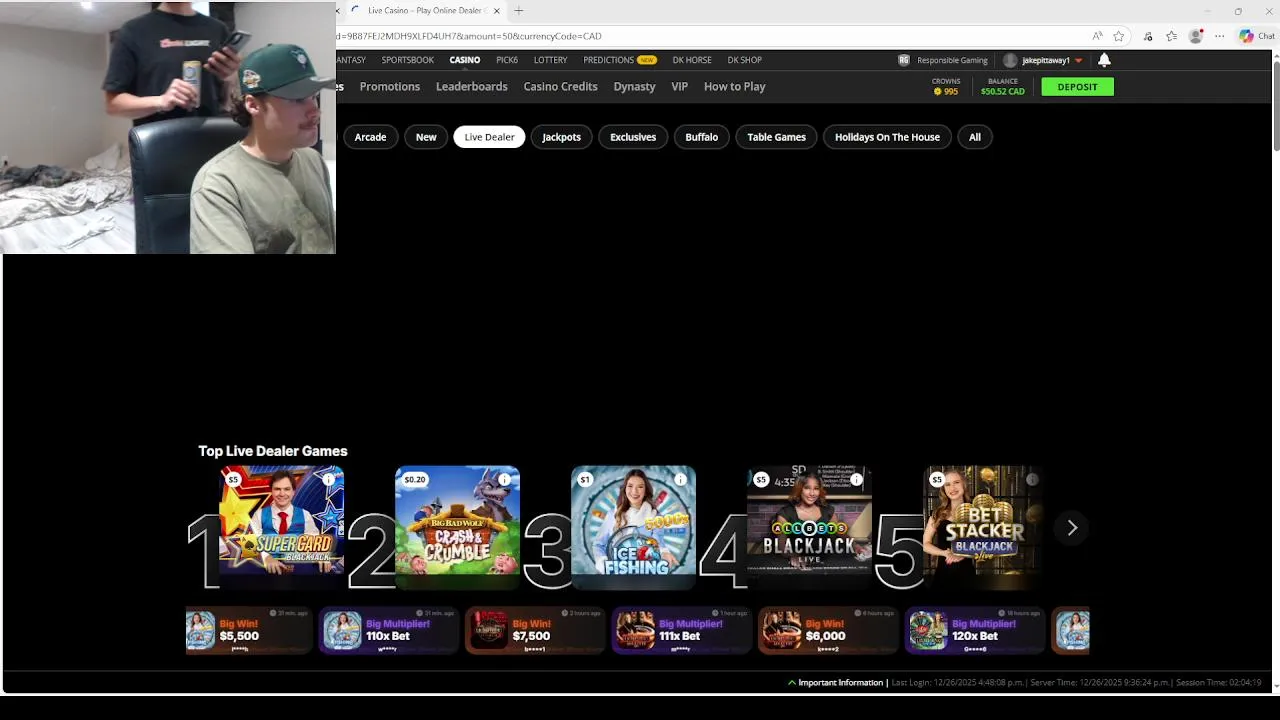The height and width of the screenshot is (720, 1280).
Task: Expand the jakepittaway1 account dropdown arrow
Action: click(x=1078, y=61)
